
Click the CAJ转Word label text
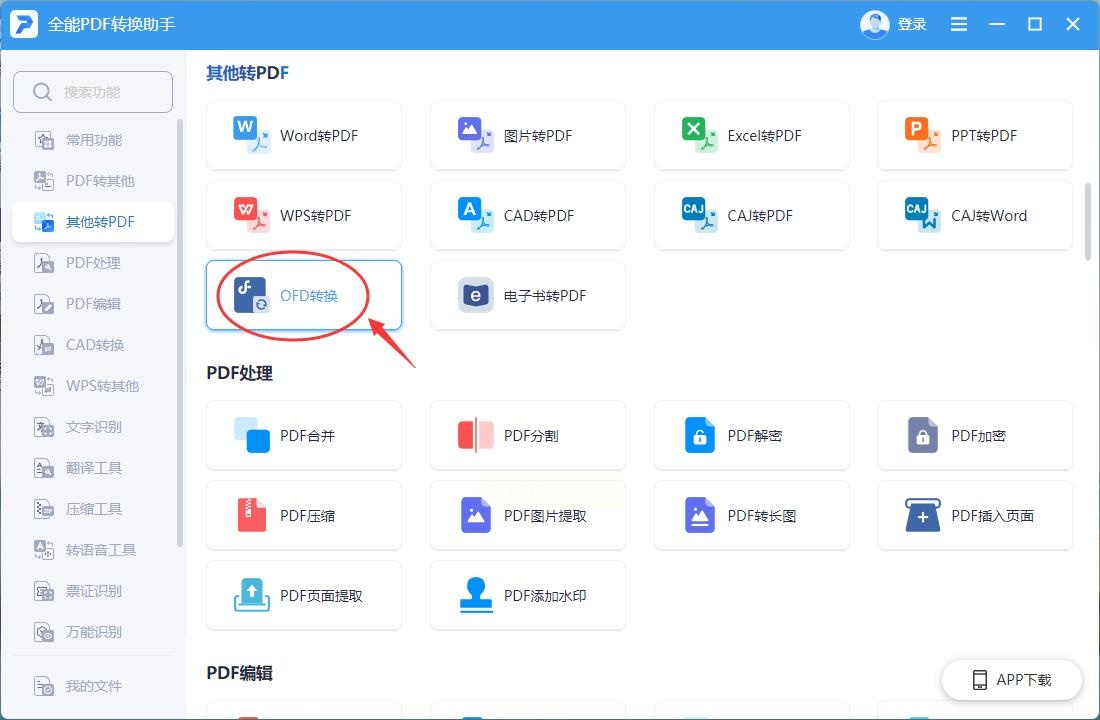[x=989, y=215]
